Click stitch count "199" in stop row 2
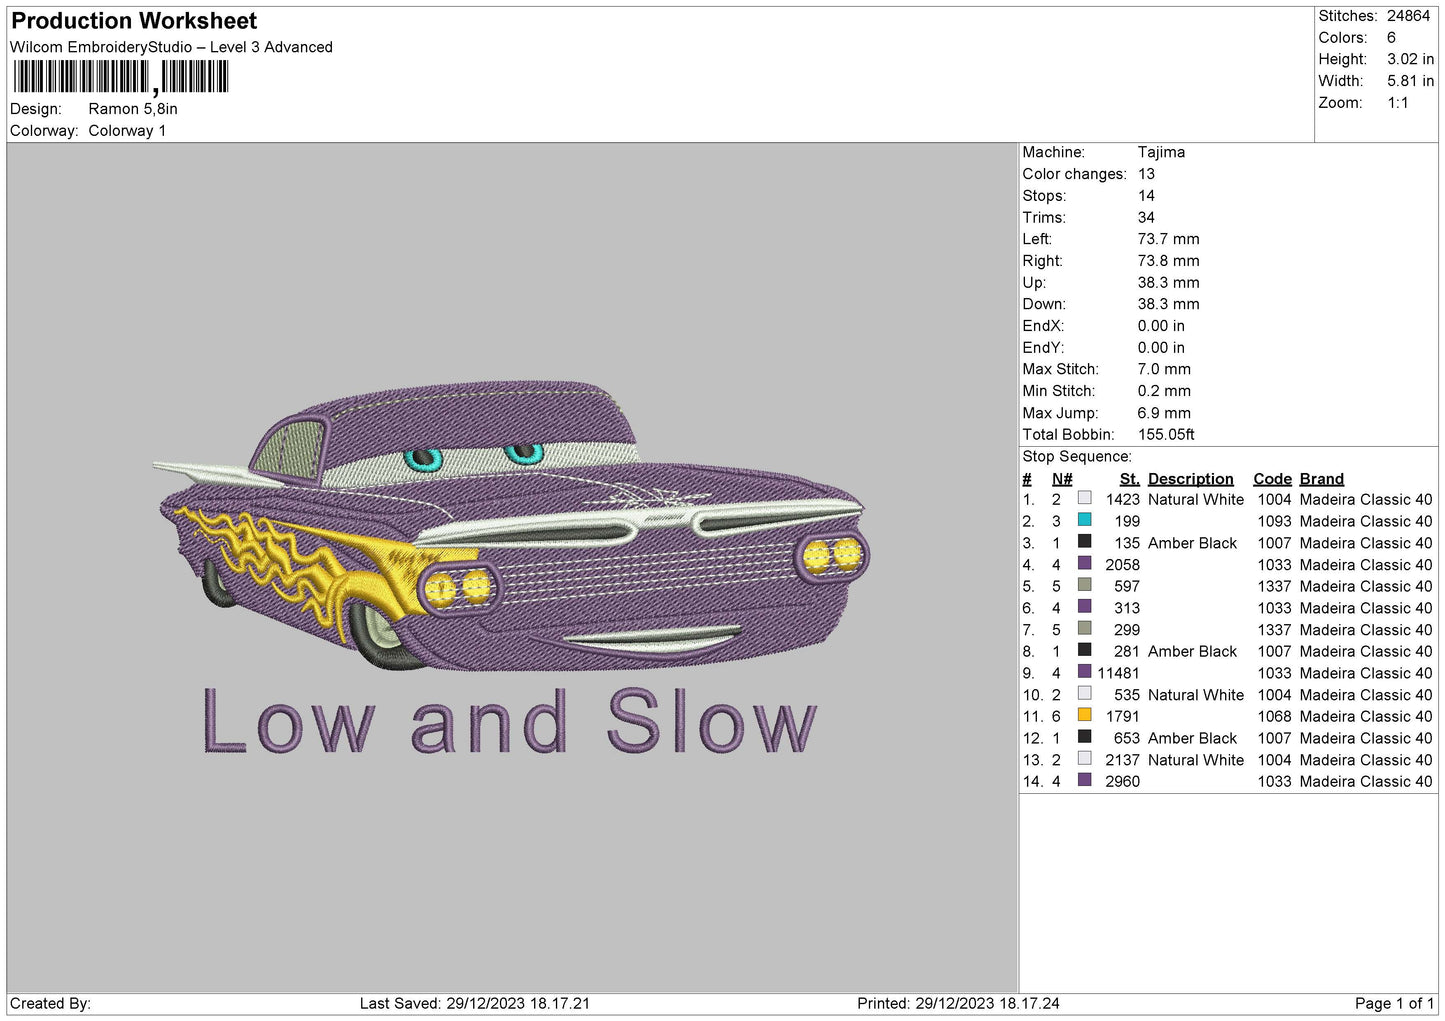Screen dimensions: 1445x1021 [1127, 521]
